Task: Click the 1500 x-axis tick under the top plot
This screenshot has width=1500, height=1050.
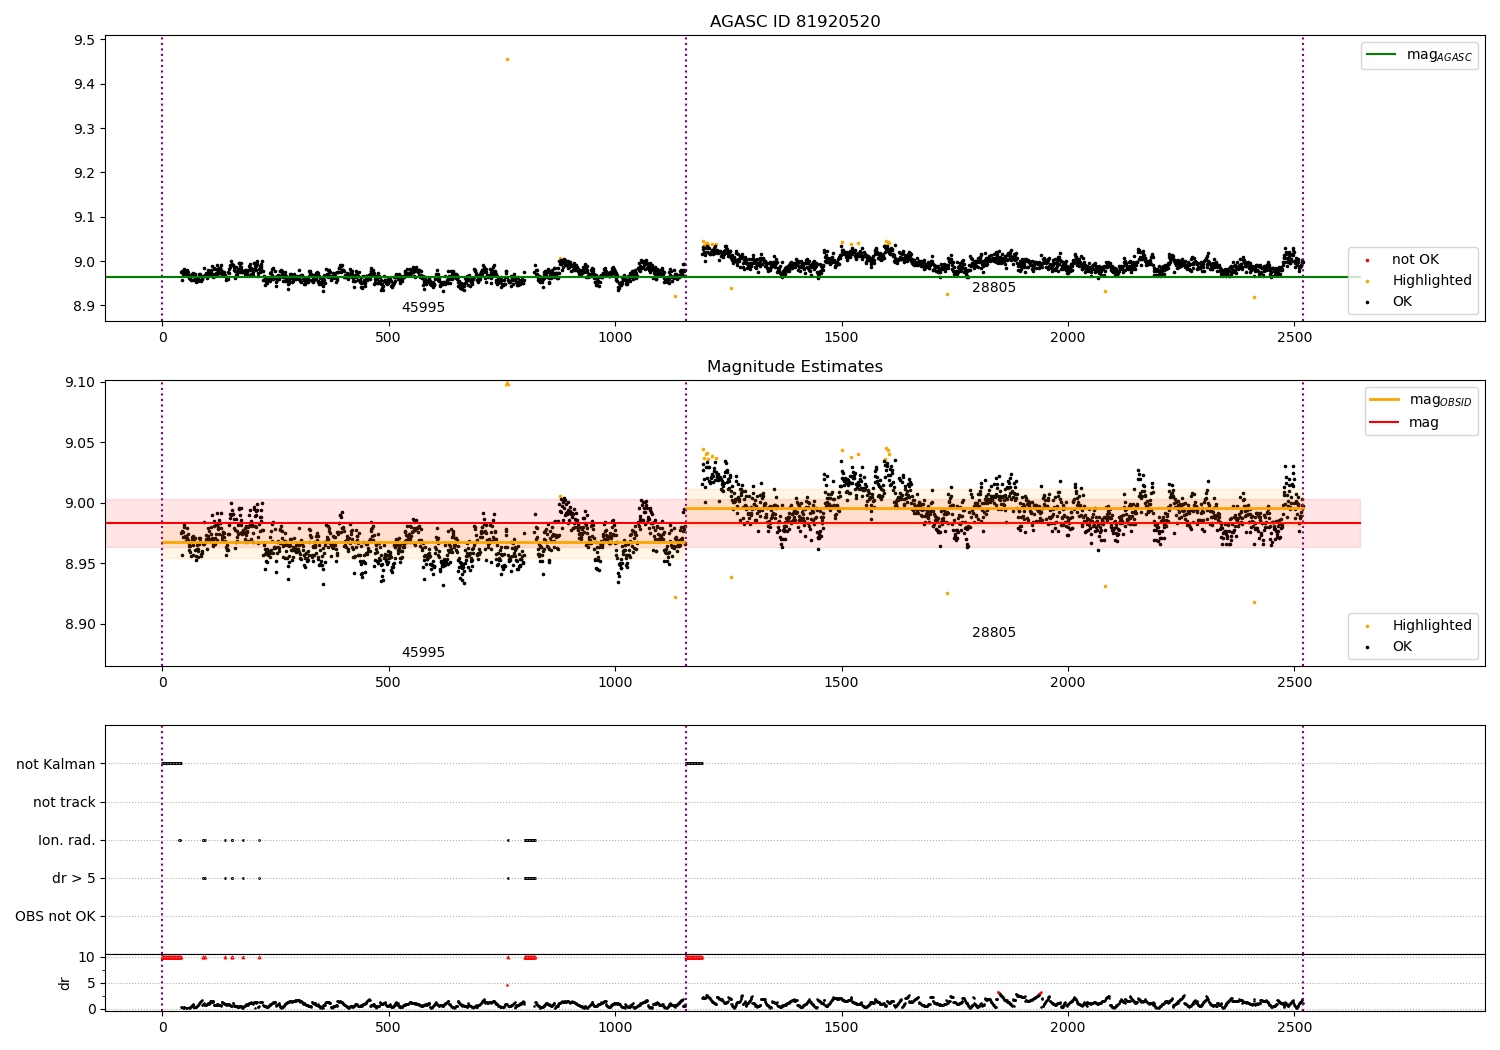Action: pos(841,337)
